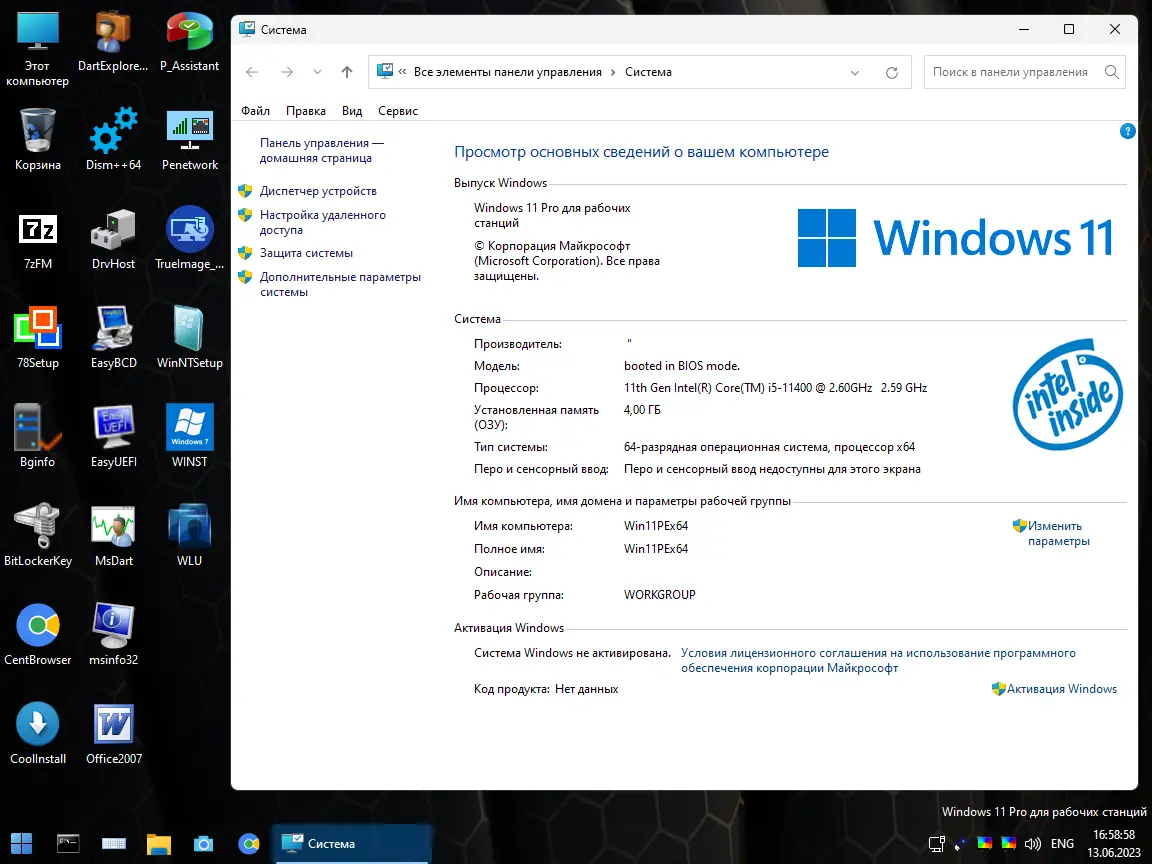Image resolution: width=1152 pixels, height=864 pixels.
Task: Open the Файл menu
Action: tap(255, 111)
